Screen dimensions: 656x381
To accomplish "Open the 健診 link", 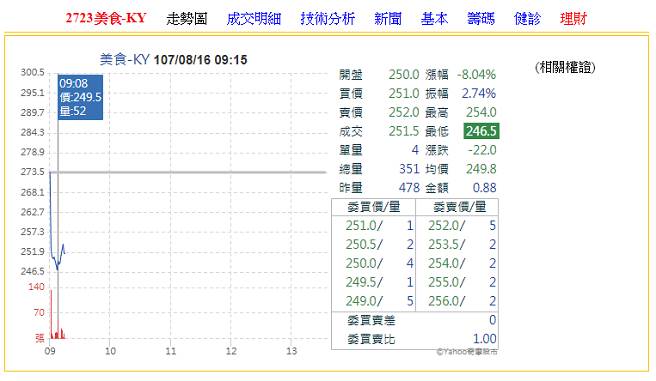I will [527, 18].
